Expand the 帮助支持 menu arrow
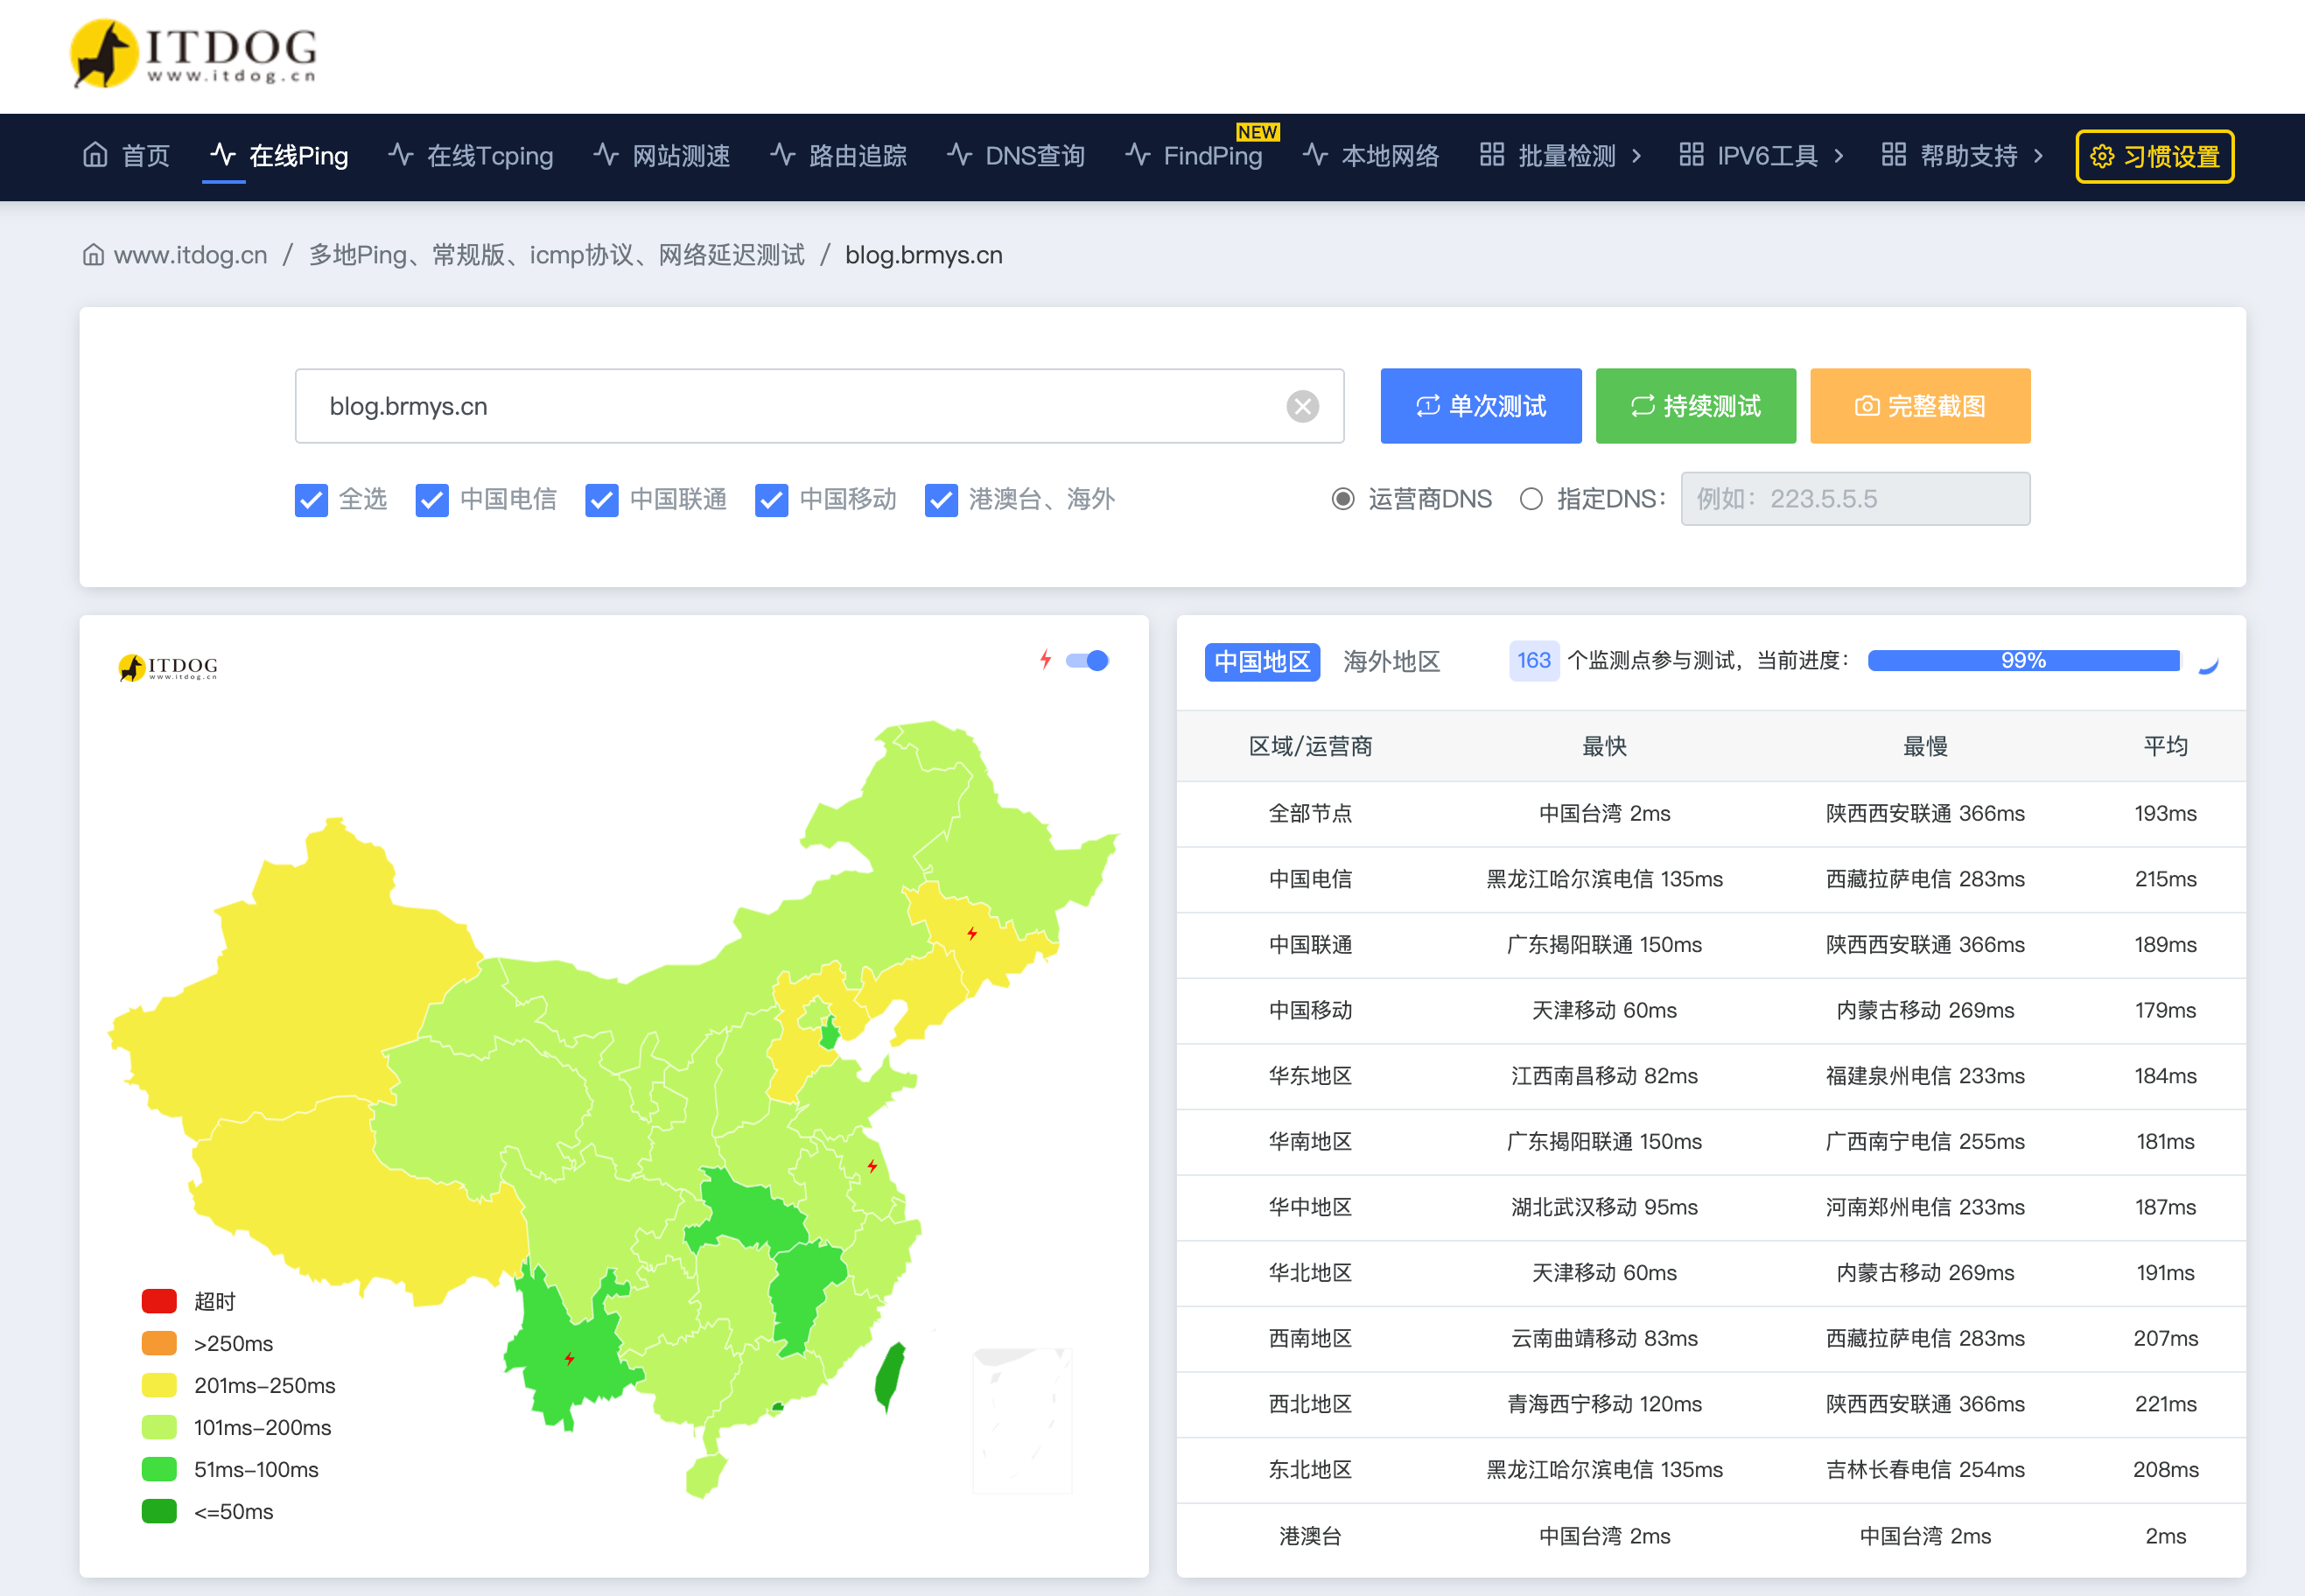 [2038, 156]
